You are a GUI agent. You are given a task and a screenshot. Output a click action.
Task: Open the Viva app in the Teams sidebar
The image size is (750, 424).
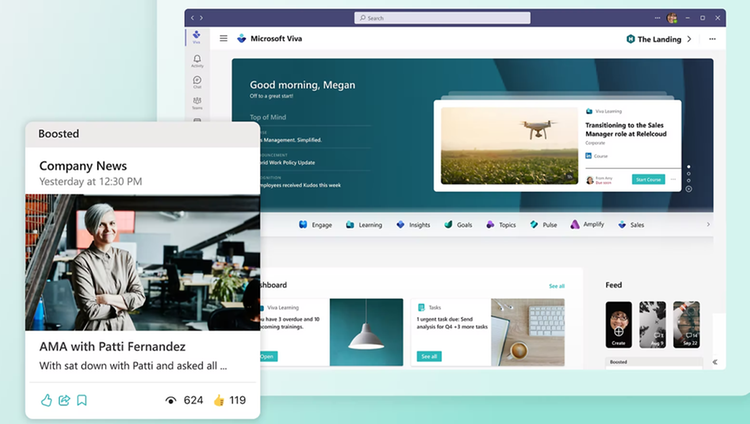(197, 37)
